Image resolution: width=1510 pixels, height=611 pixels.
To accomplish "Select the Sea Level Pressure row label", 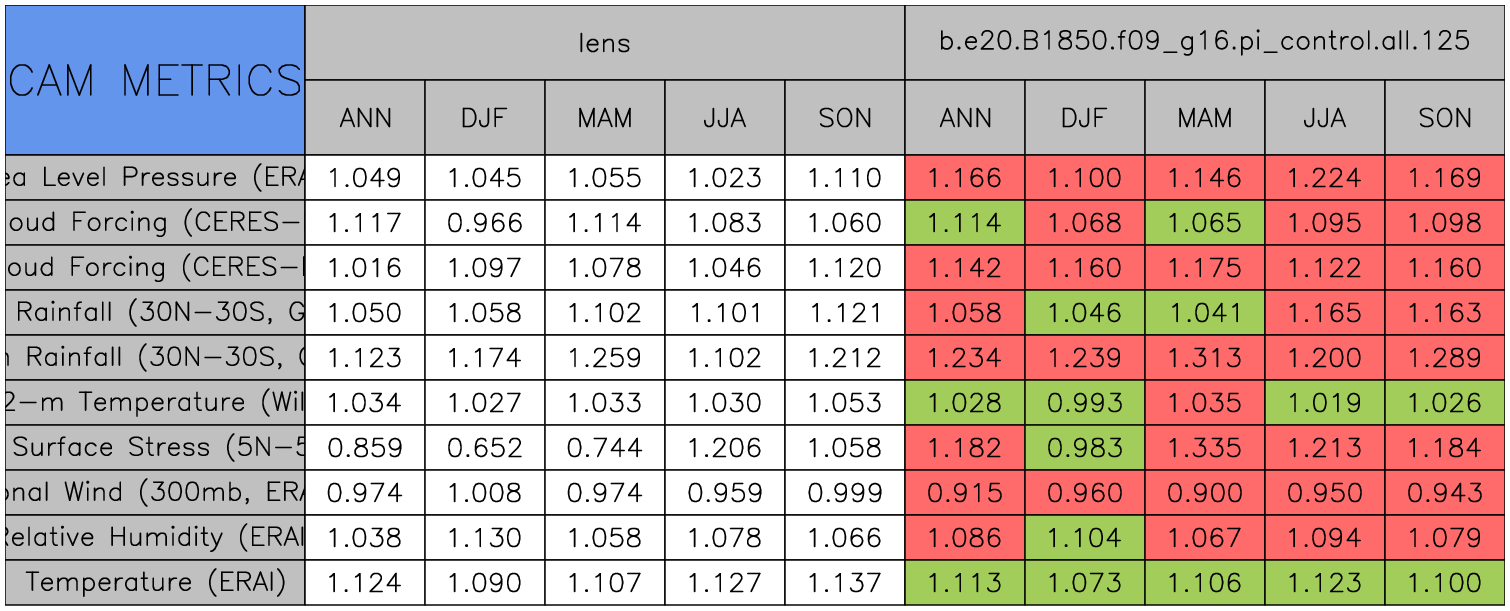I will [x=155, y=178].
